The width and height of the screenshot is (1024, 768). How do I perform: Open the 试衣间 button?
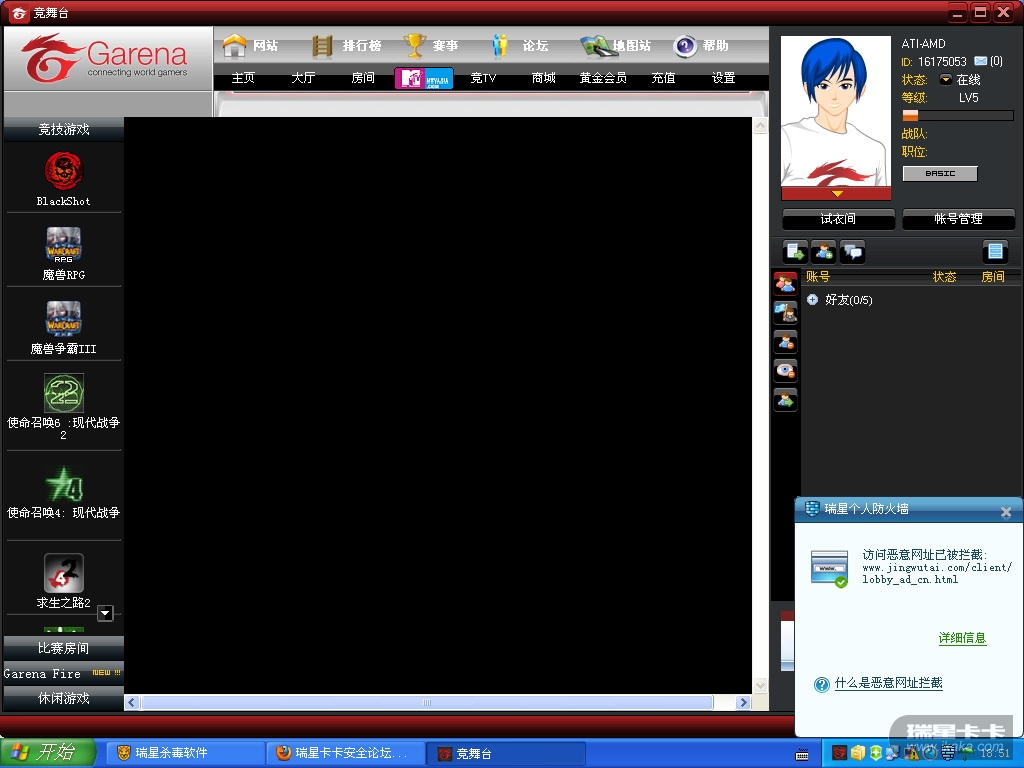[x=839, y=219]
